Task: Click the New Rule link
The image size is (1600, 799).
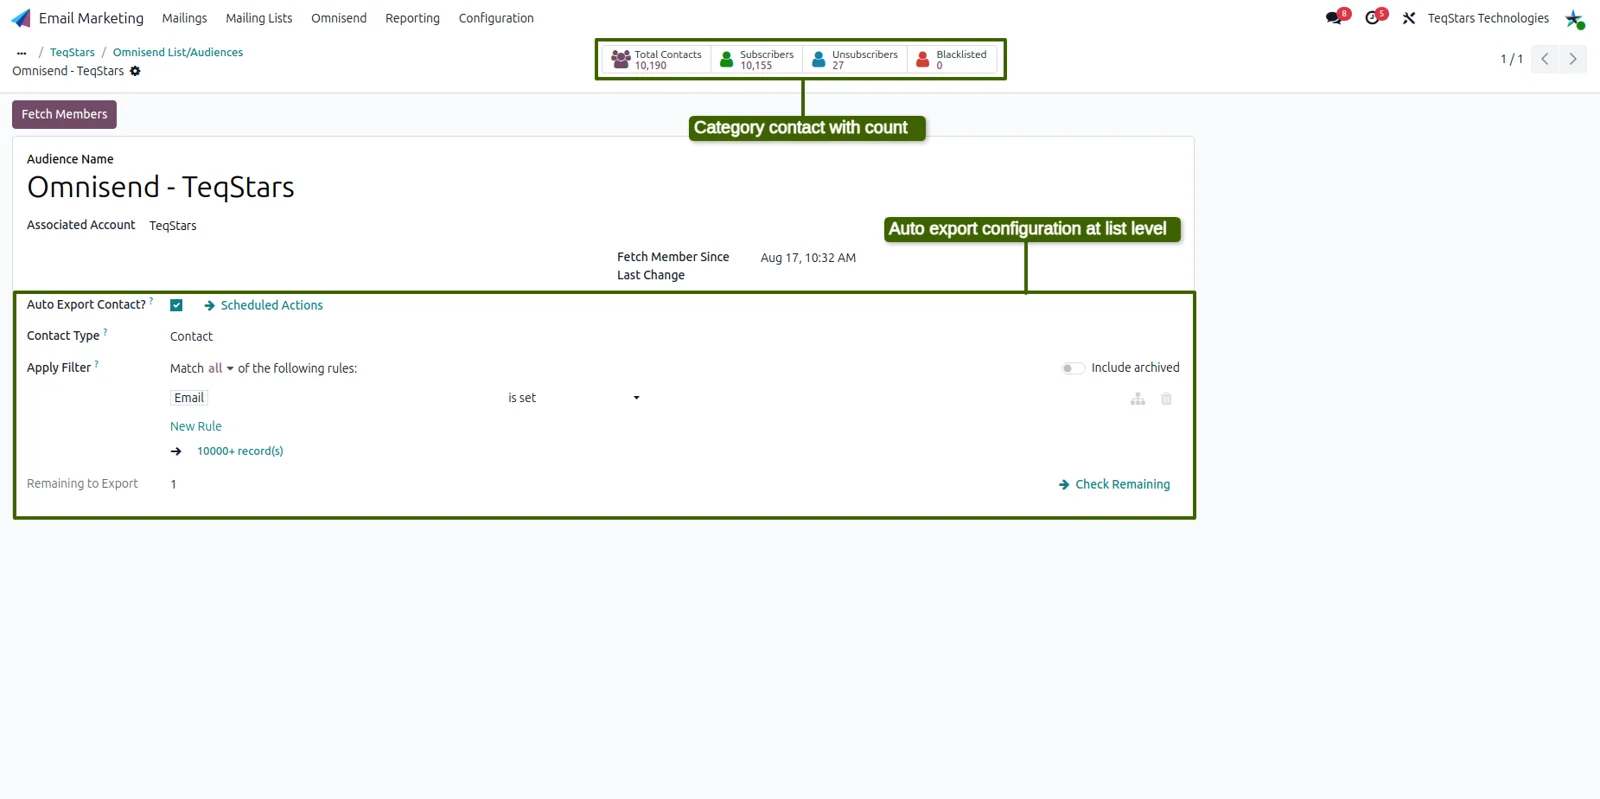Action: click(196, 426)
